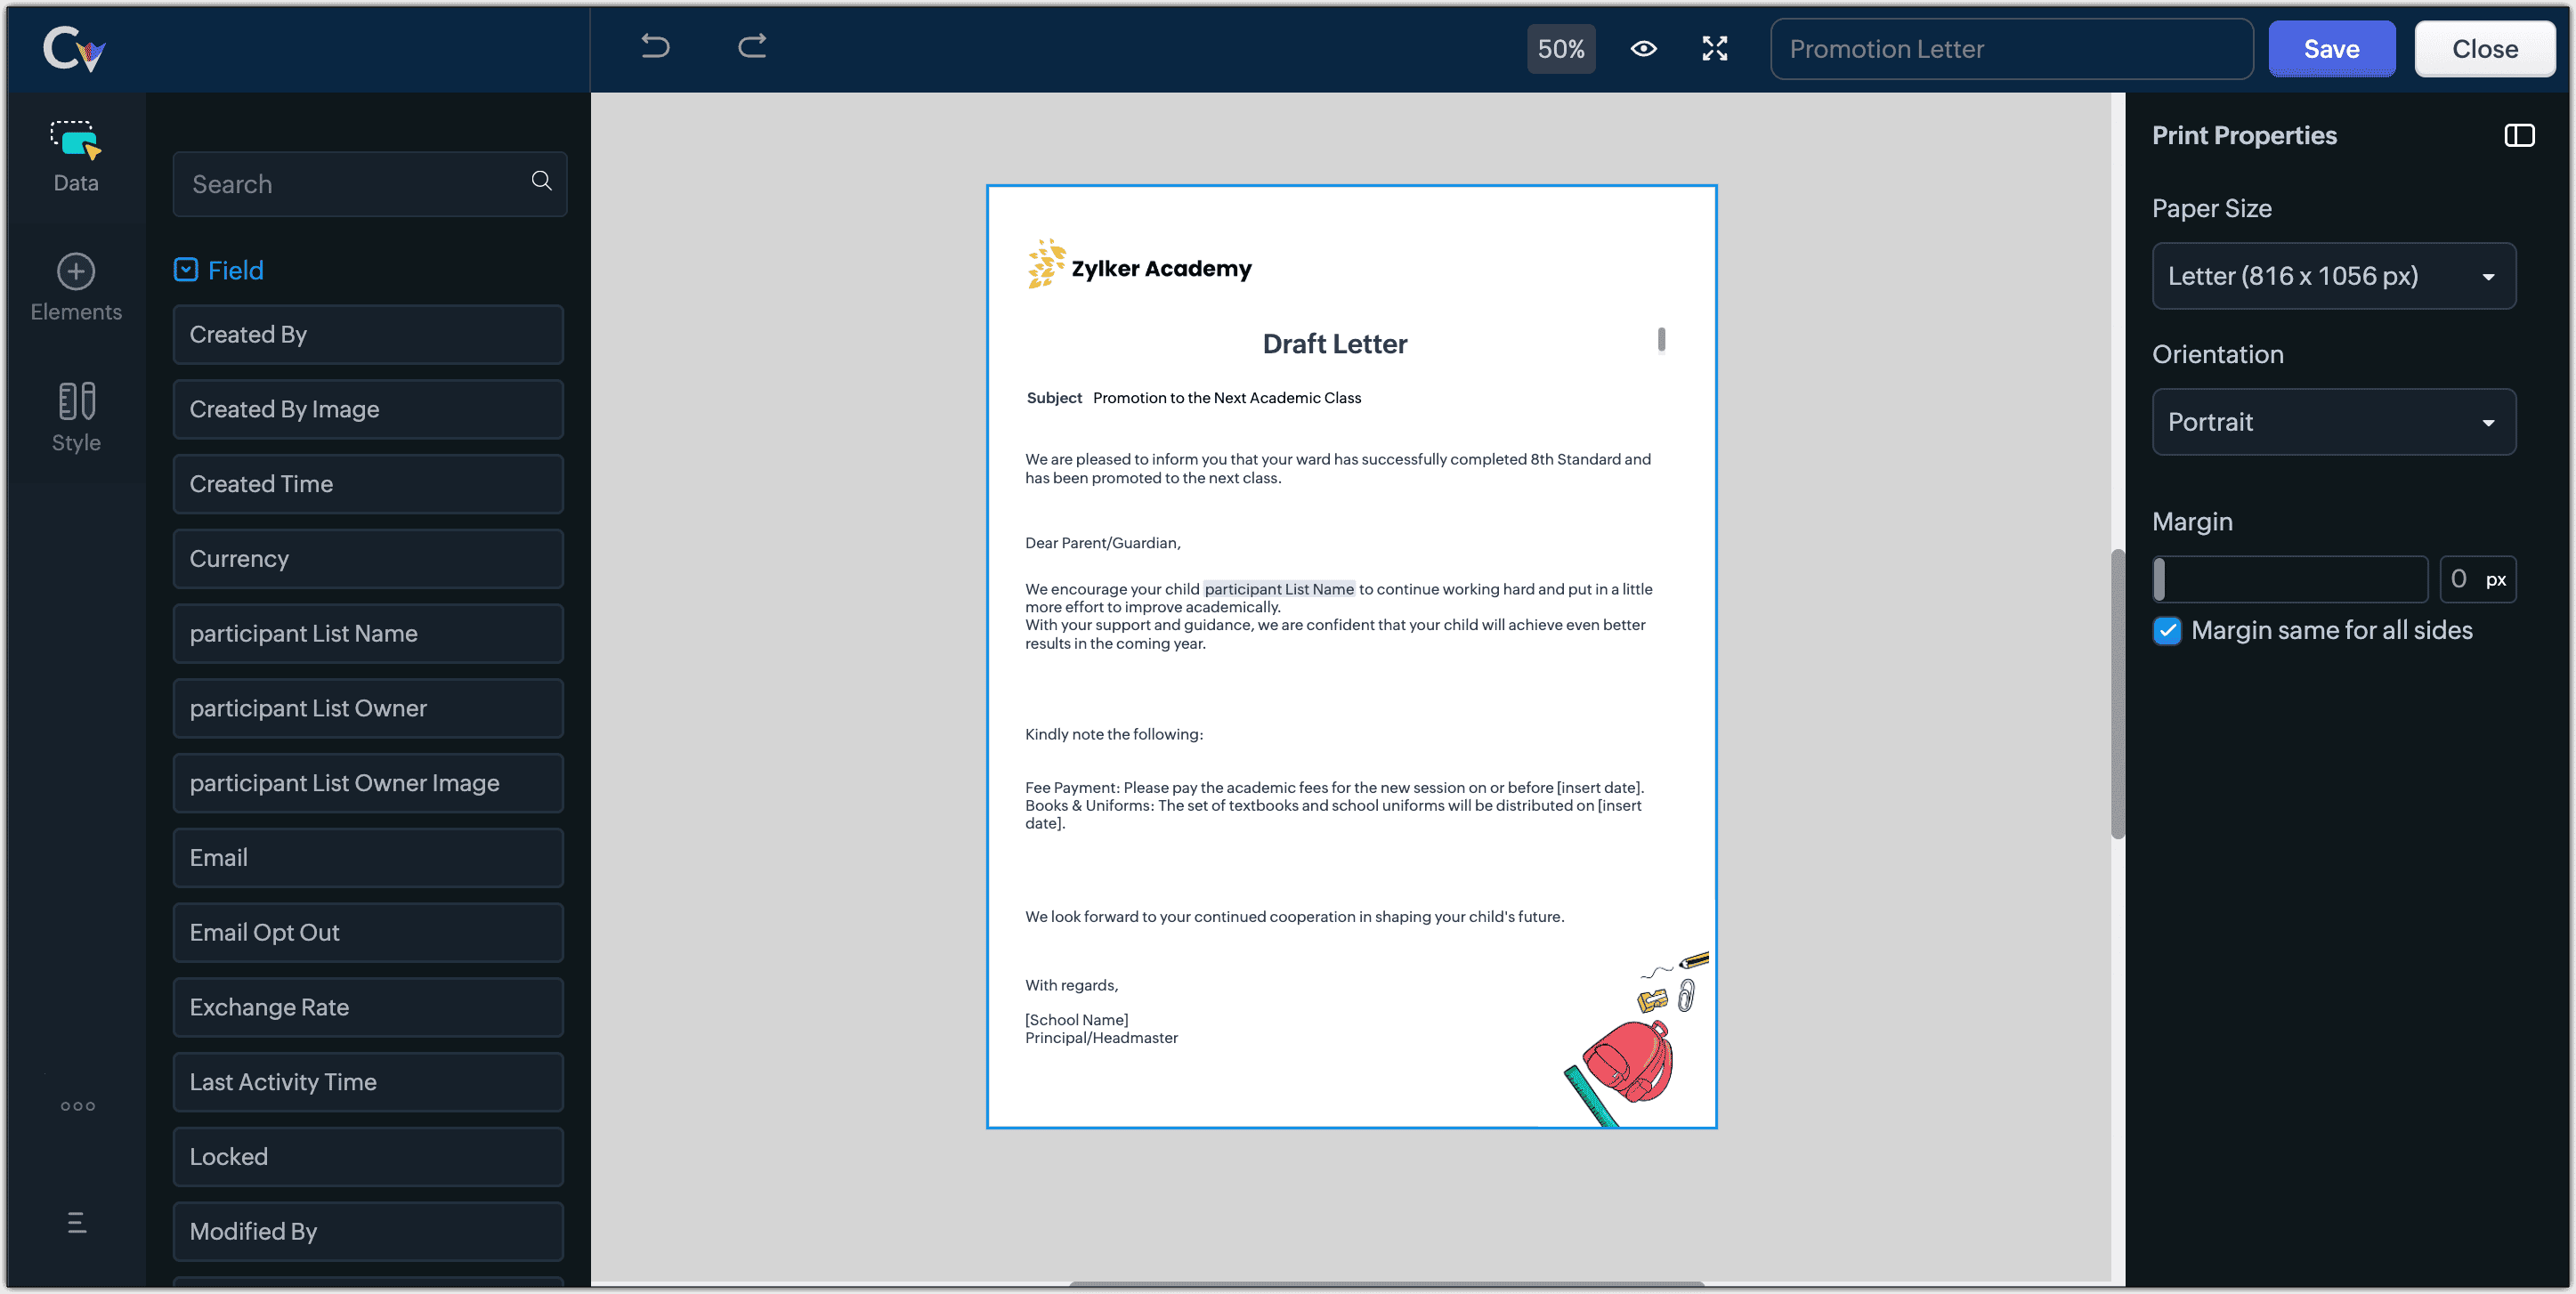The width and height of the screenshot is (2576, 1294).
Task: Click the lines menu icon in the bottom-left sidebar
Action: coord(77,1222)
